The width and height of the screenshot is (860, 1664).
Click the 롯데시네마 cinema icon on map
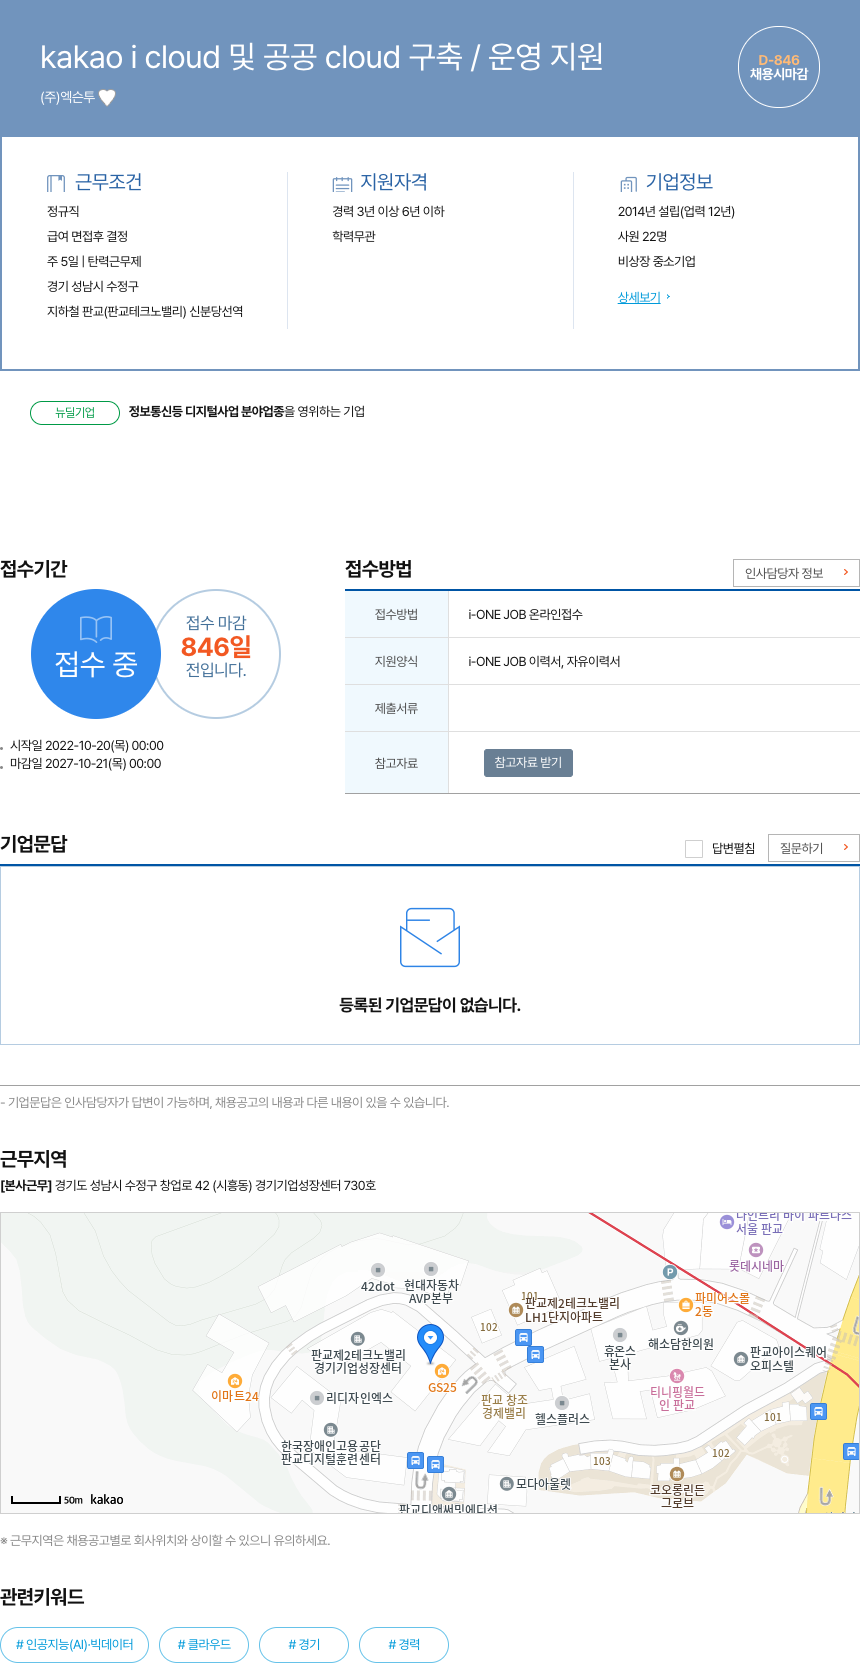click(x=756, y=1250)
